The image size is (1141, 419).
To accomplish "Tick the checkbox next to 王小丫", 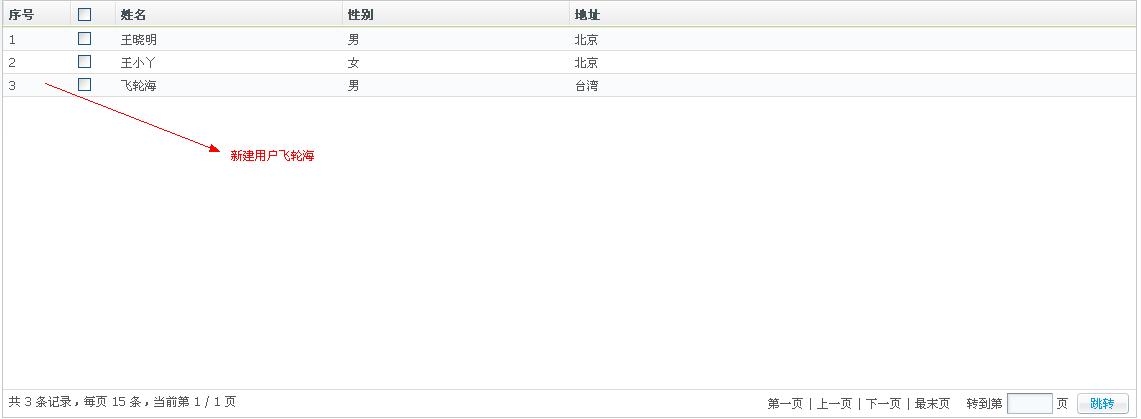I will coord(84,62).
